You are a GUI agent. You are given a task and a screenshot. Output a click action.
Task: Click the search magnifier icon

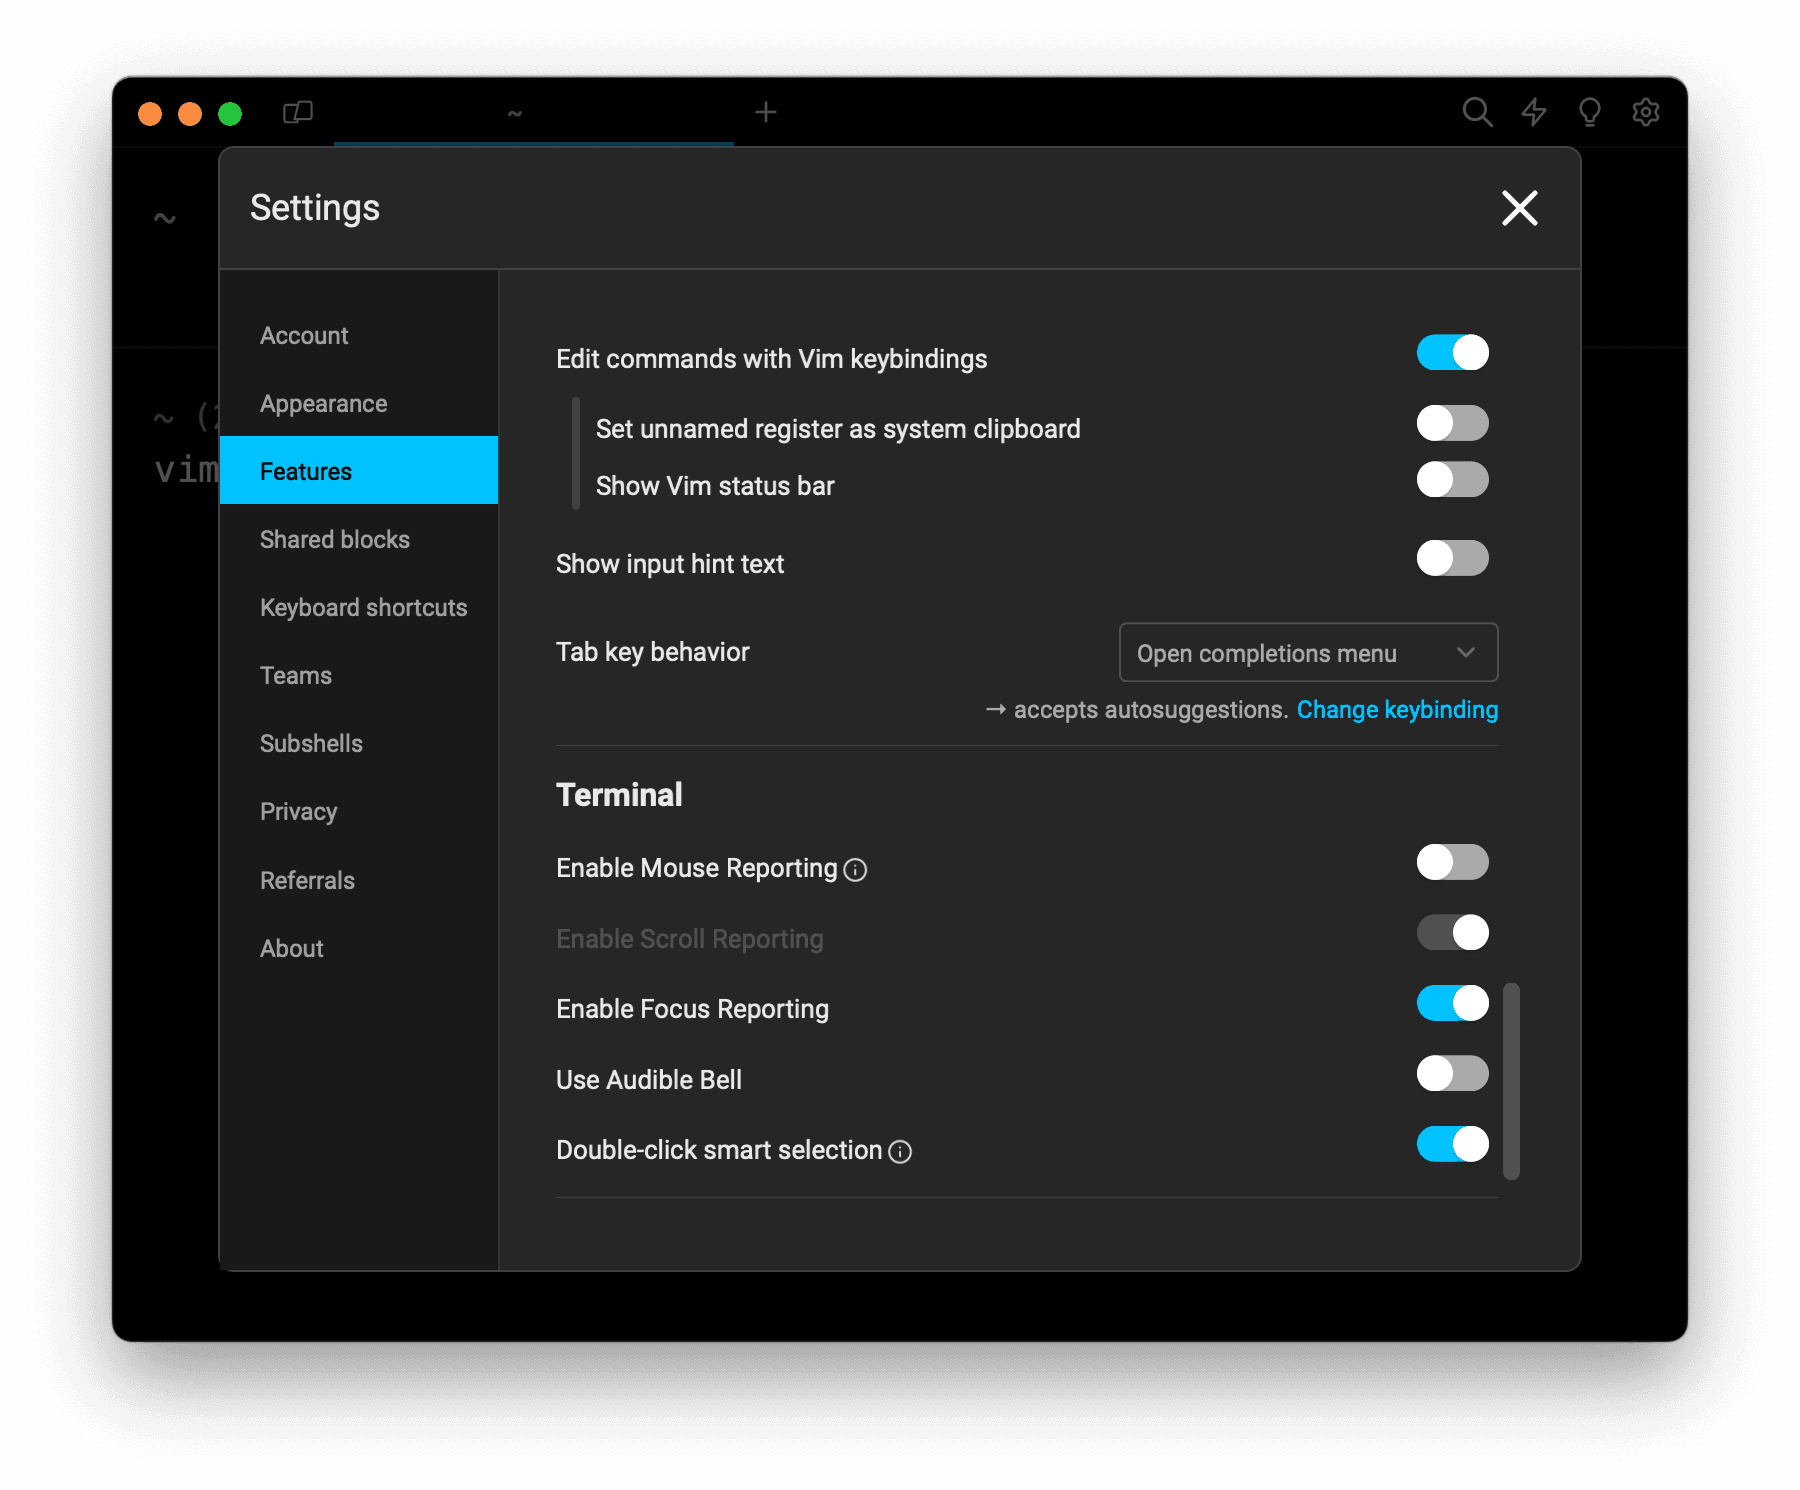click(x=1477, y=112)
